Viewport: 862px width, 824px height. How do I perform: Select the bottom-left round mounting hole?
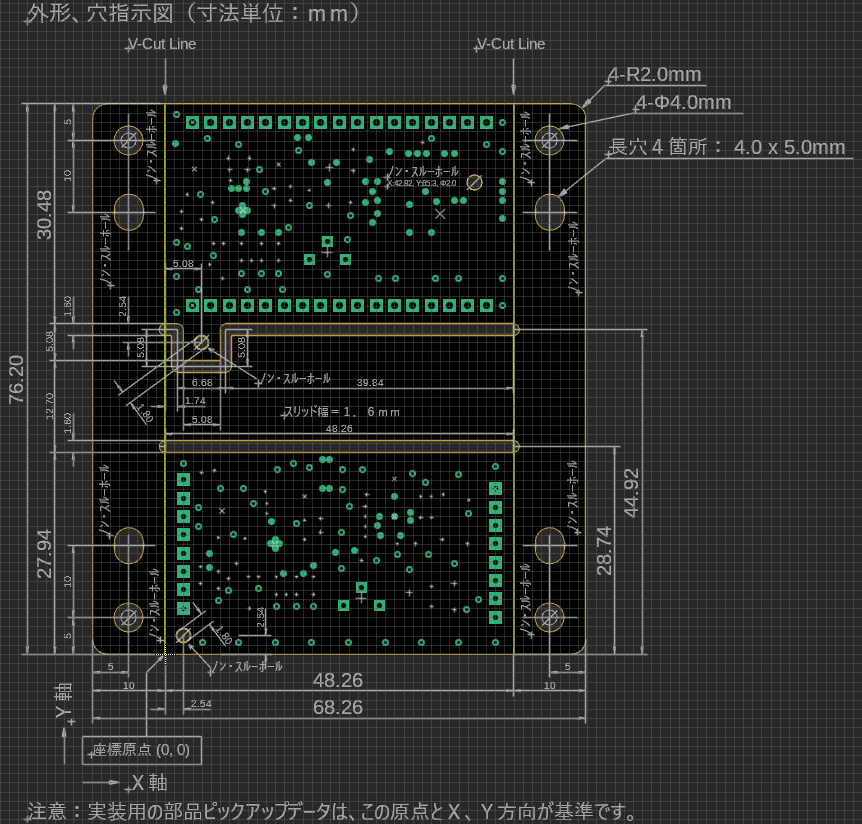129,615
